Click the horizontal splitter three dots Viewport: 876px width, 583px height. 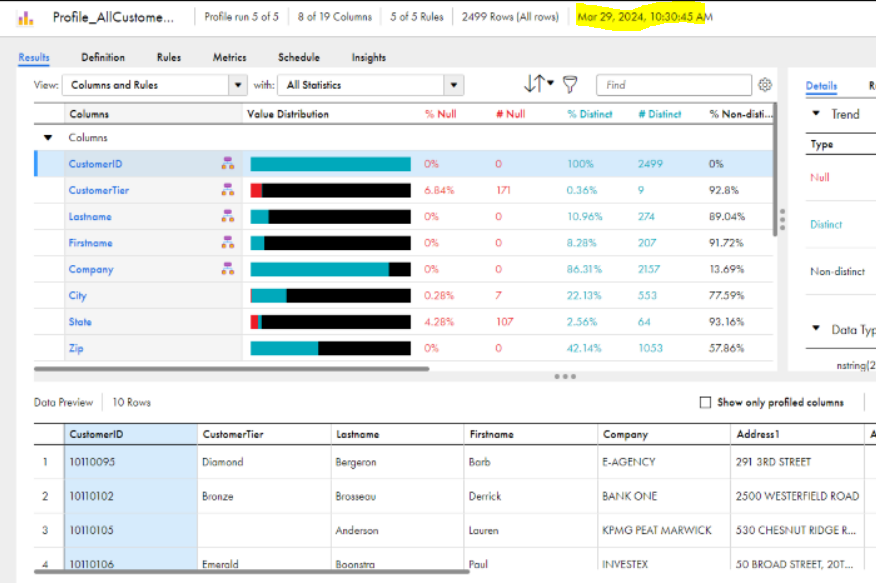565,376
